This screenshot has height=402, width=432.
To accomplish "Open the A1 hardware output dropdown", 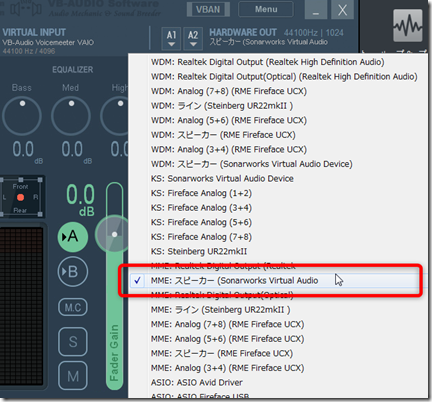I will [171, 39].
